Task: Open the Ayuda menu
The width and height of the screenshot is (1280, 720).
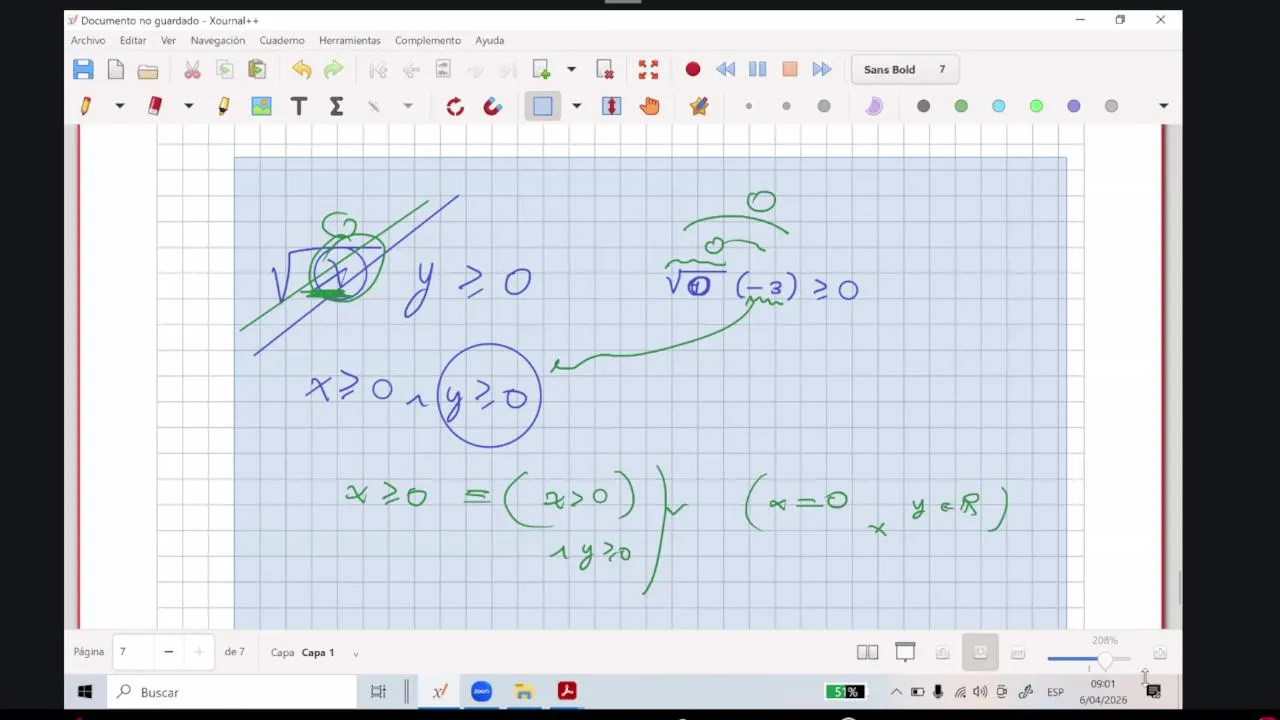Action: [490, 40]
